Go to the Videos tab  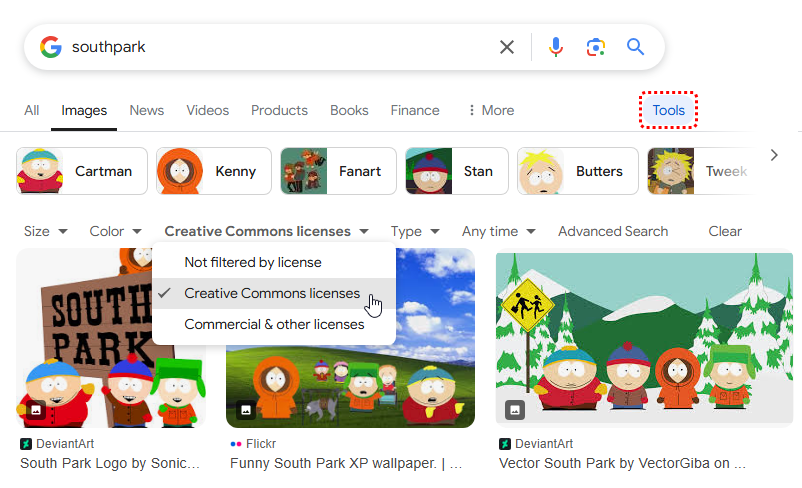coord(208,110)
